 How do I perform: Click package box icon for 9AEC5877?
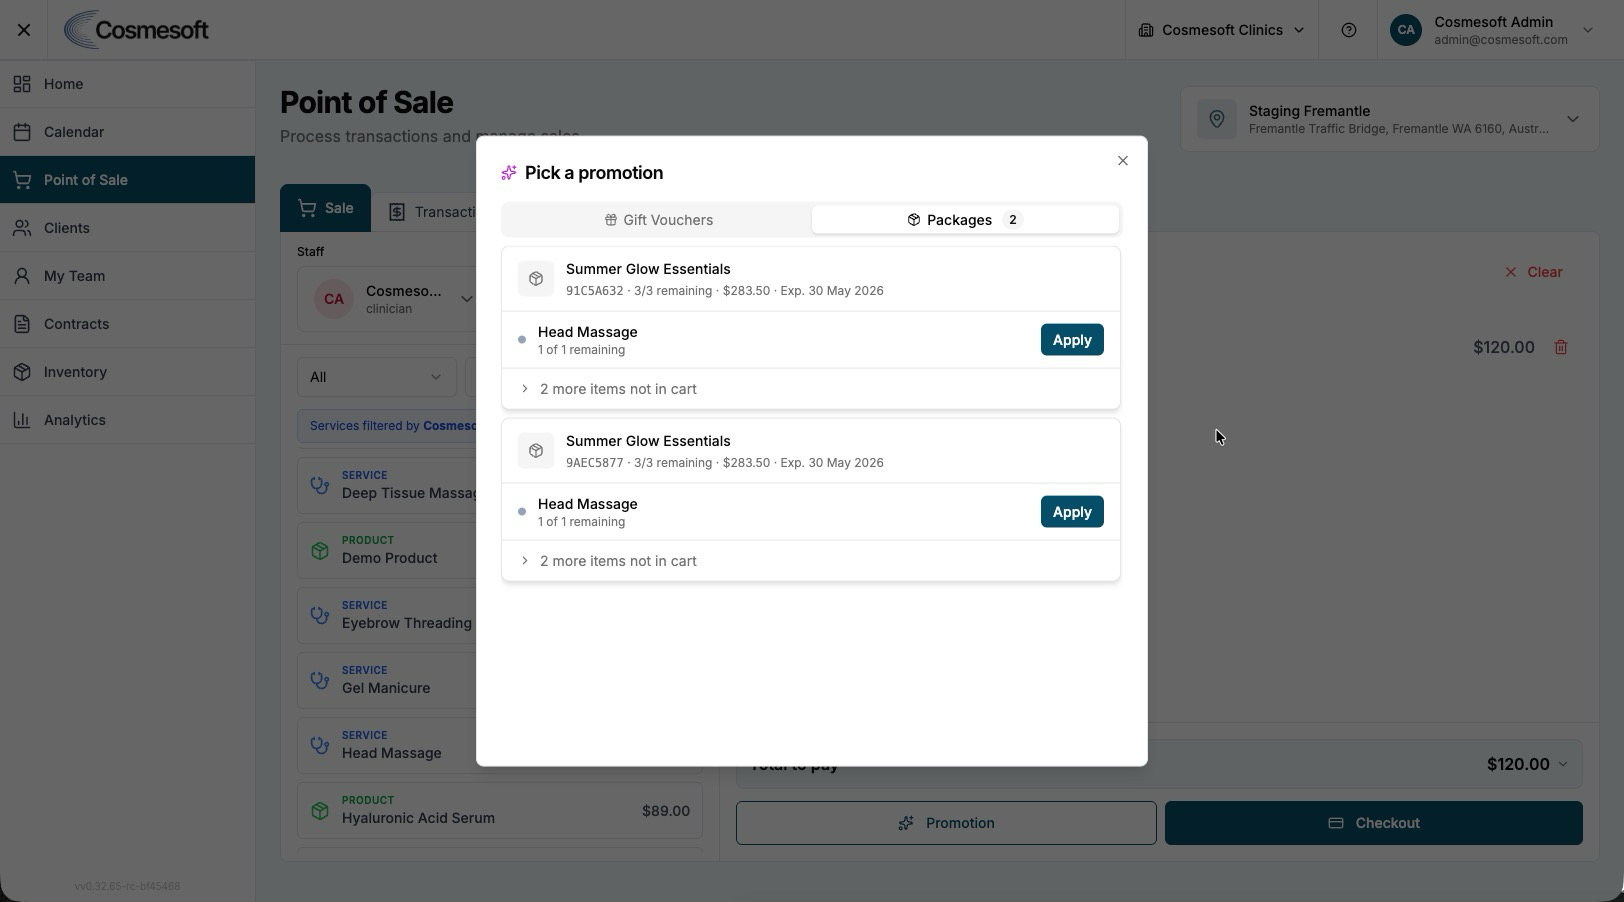pyautogui.click(x=536, y=451)
